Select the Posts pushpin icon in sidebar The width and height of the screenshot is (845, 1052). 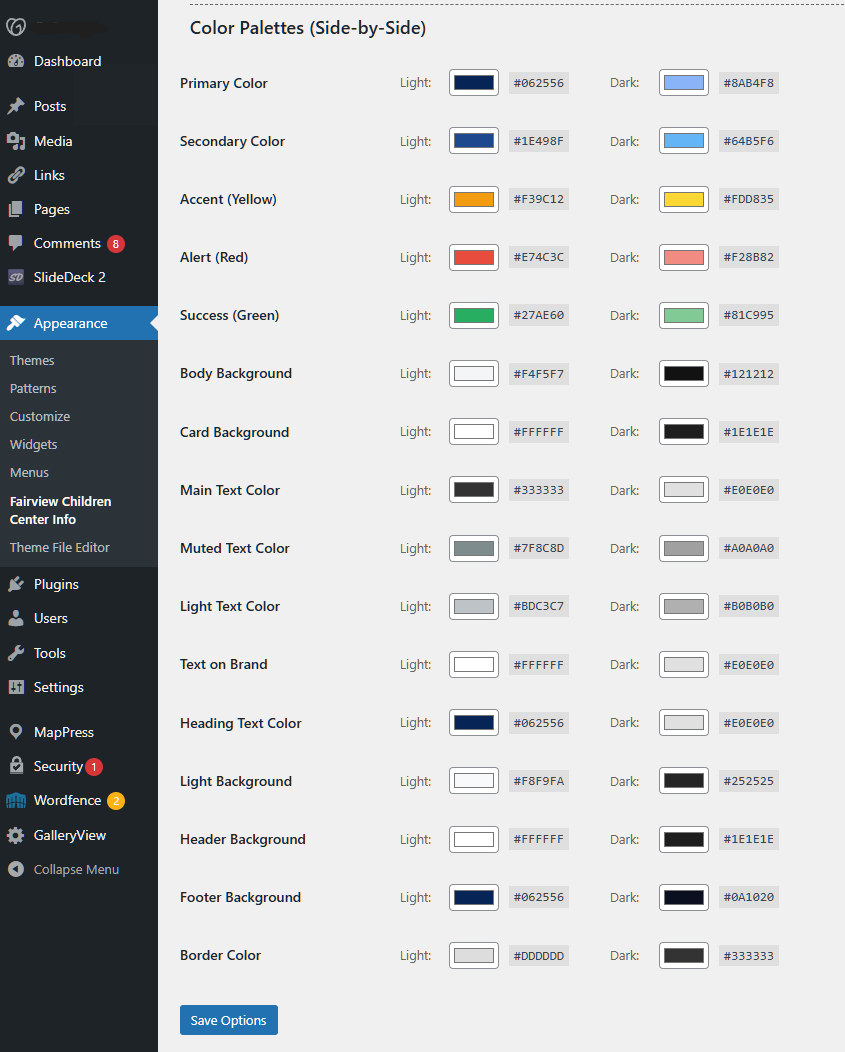pyautogui.click(x=18, y=106)
